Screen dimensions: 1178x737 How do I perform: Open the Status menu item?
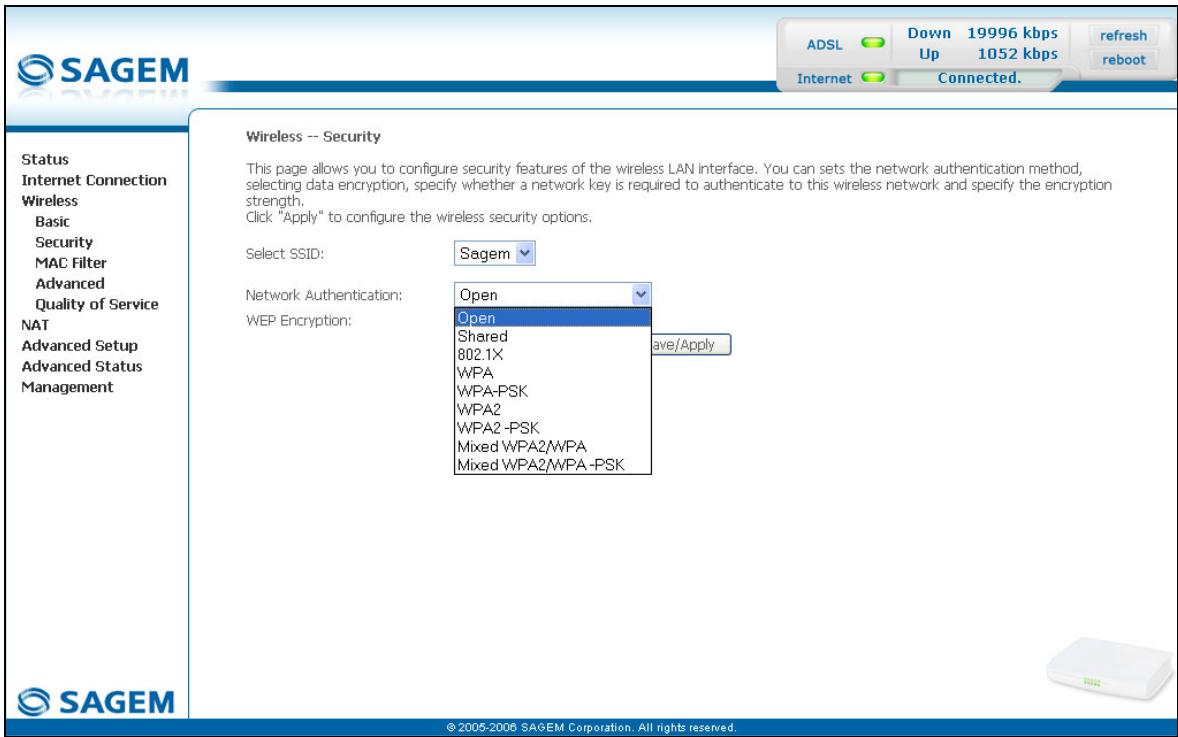tap(45, 159)
